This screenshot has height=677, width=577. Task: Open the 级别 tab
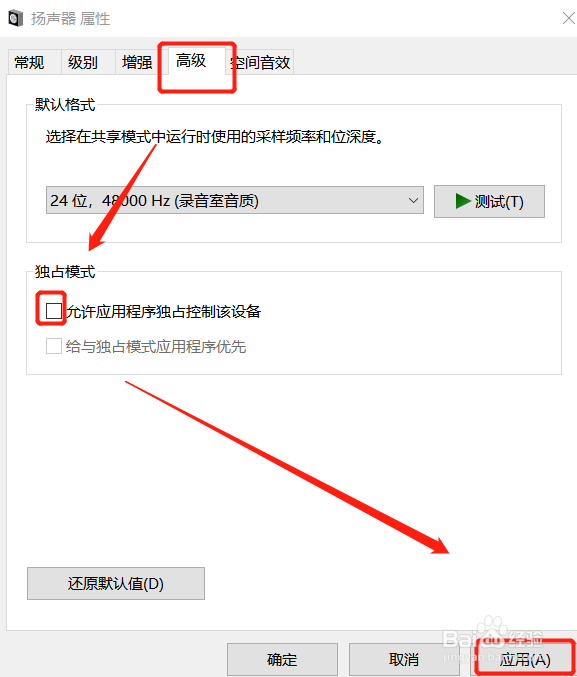pyautogui.click(x=88, y=62)
